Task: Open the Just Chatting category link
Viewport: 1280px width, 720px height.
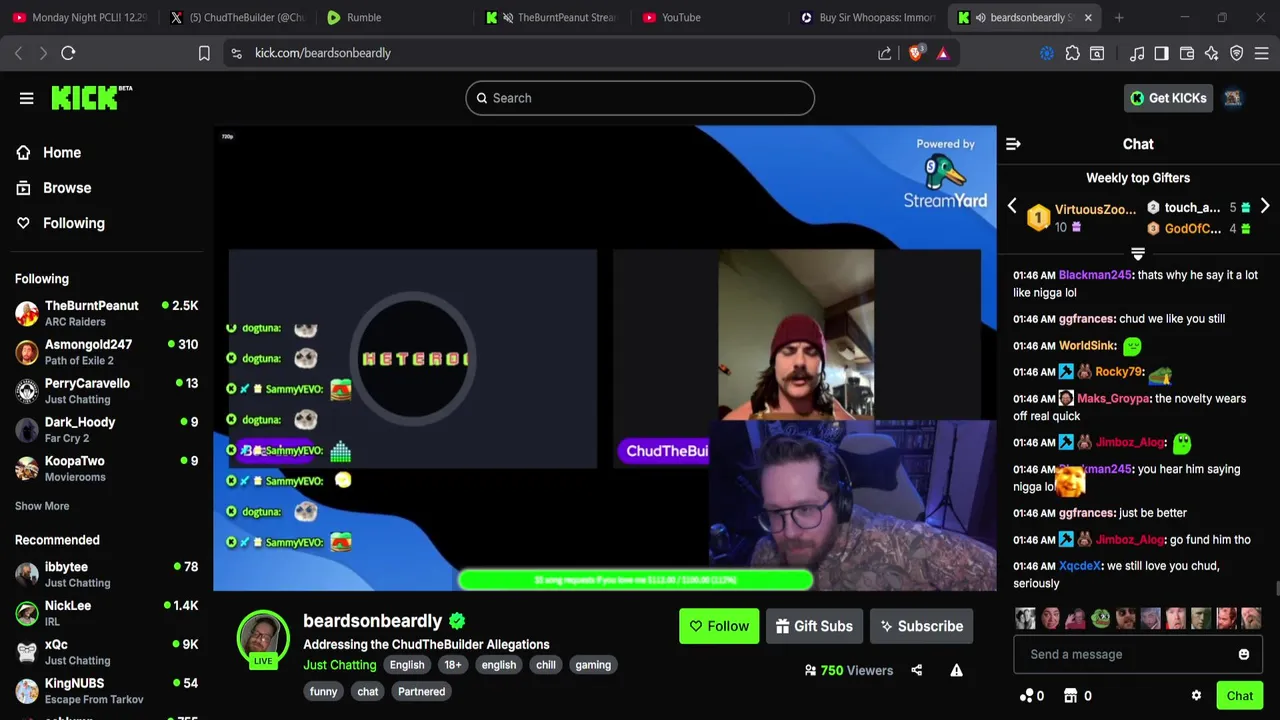Action: [x=340, y=665]
